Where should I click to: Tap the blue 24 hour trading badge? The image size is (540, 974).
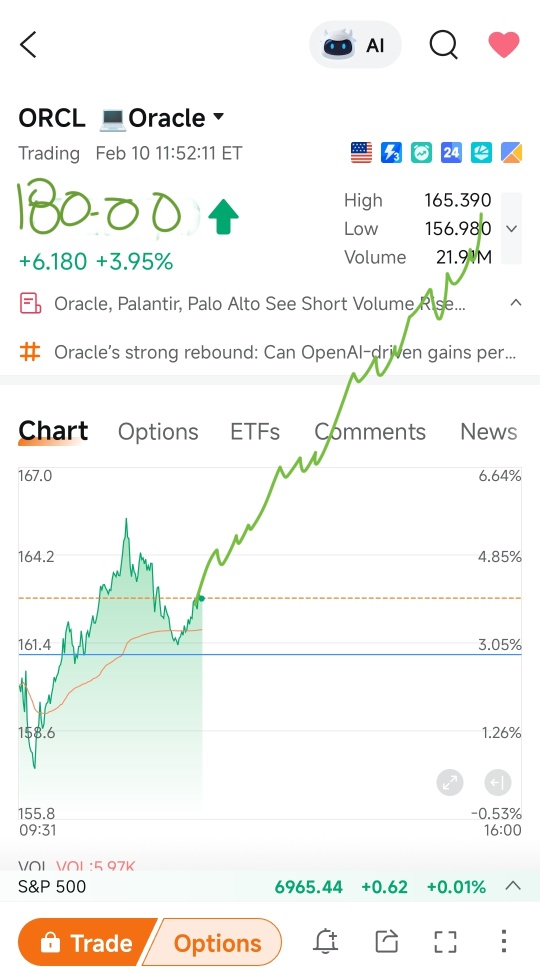451,152
